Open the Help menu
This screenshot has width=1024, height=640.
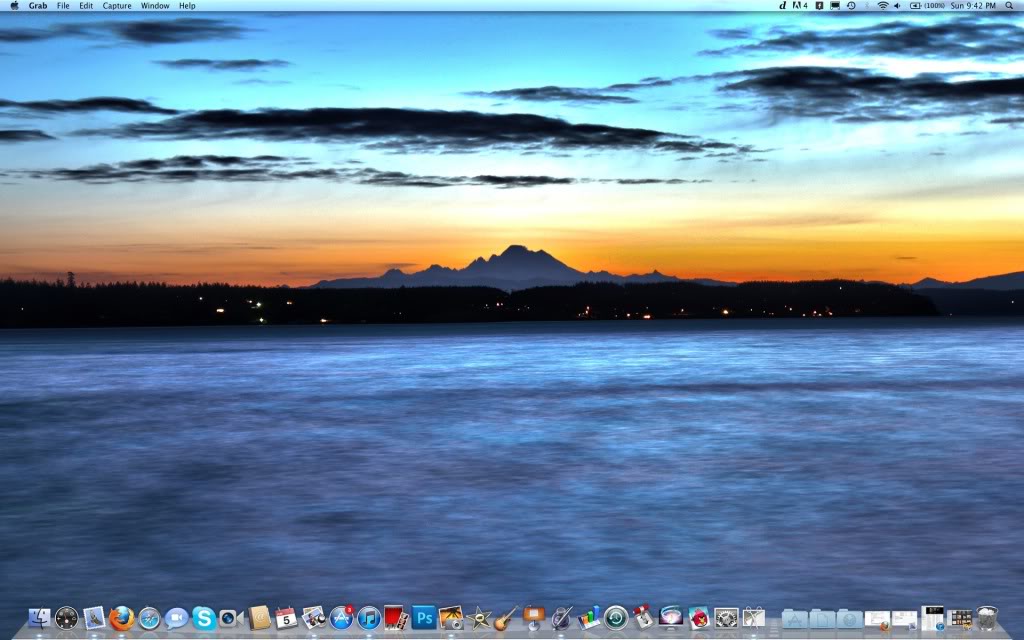coord(187,5)
